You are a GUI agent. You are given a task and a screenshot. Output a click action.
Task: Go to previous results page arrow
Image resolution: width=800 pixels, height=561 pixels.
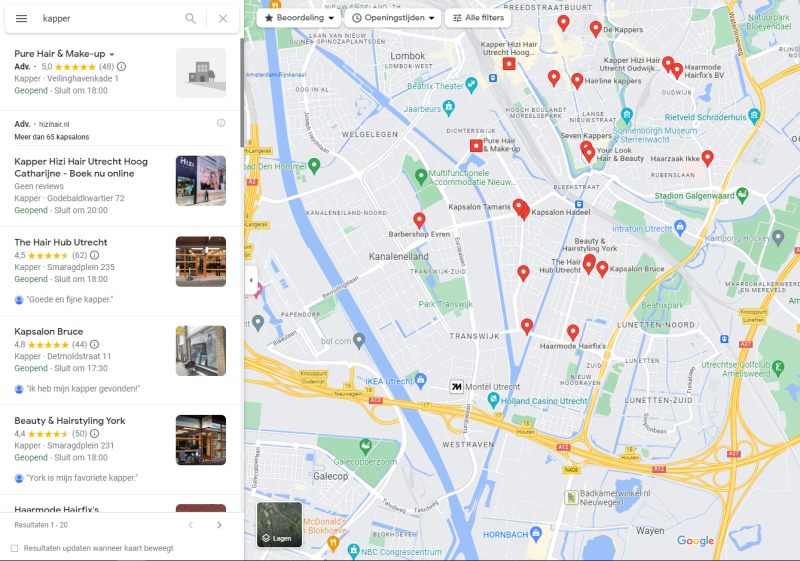(191, 525)
